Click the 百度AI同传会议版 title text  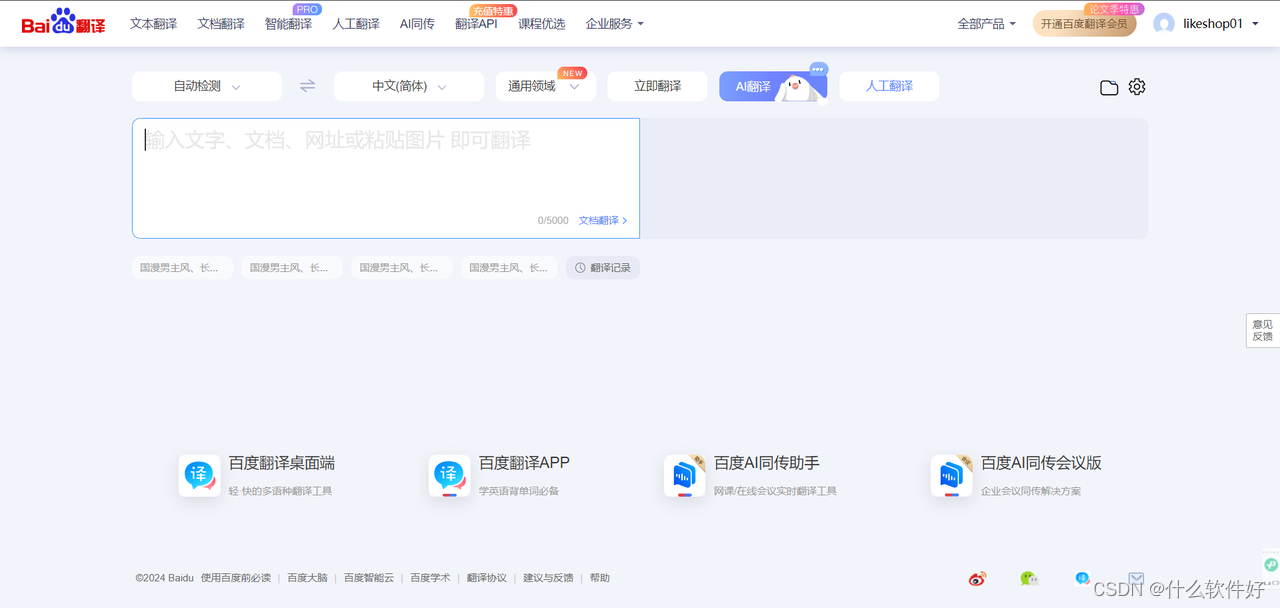point(1041,463)
